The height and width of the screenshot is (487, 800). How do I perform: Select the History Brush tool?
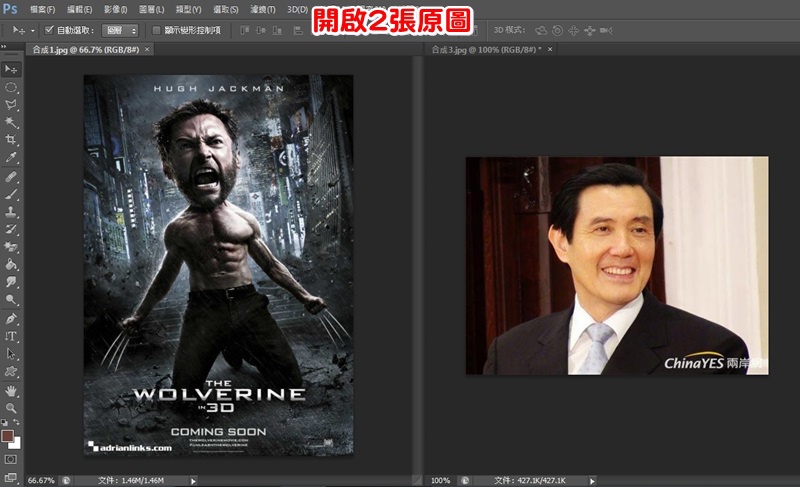click(11, 229)
